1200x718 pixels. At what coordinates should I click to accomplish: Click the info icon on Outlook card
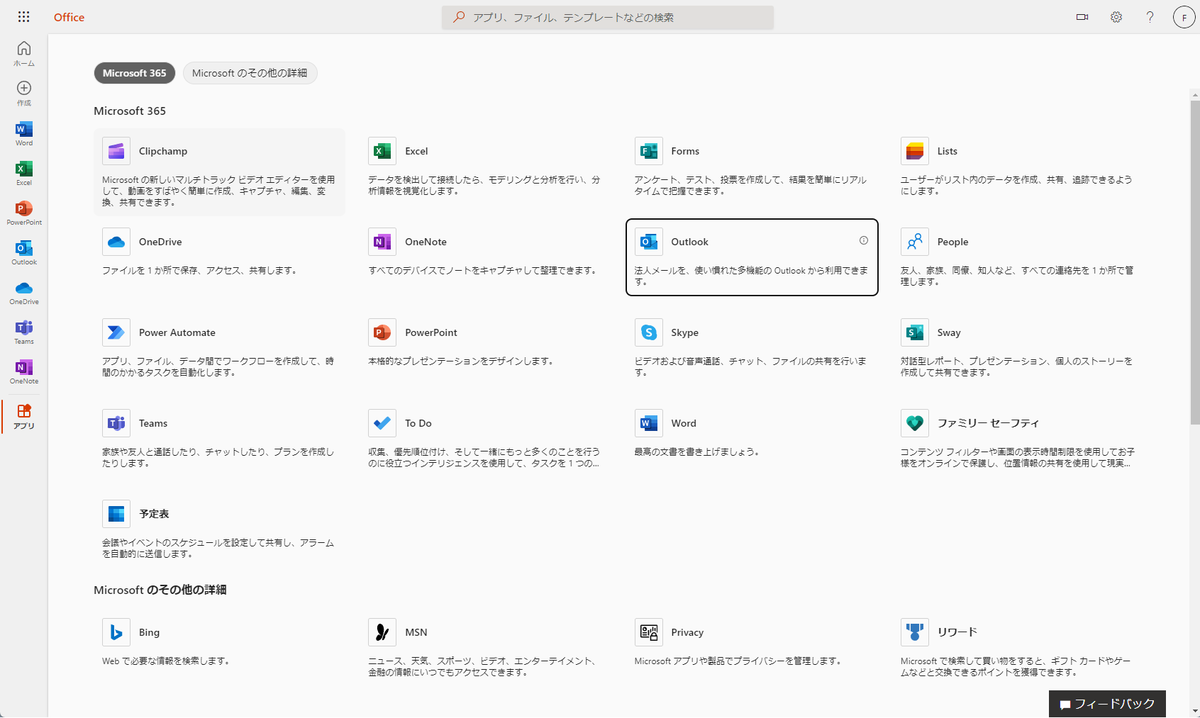pyautogui.click(x=863, y=241)
